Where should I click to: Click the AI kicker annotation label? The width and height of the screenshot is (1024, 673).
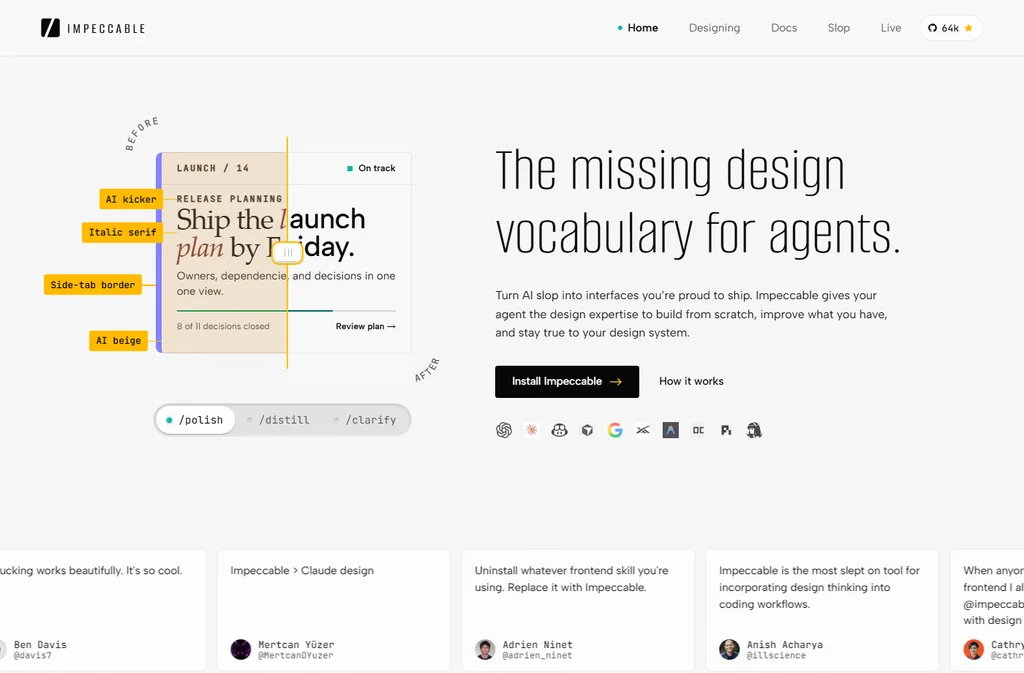click(x=131, y=199)
